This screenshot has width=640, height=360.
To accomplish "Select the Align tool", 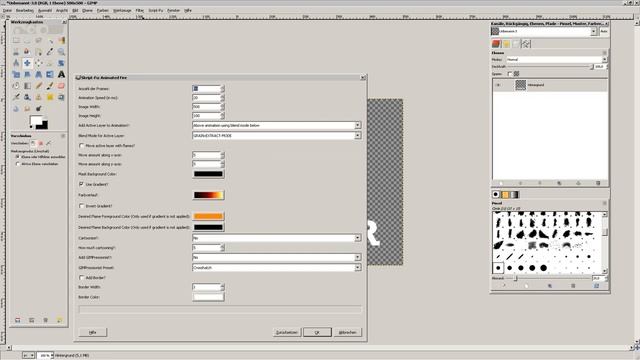I will coord(38,63).
